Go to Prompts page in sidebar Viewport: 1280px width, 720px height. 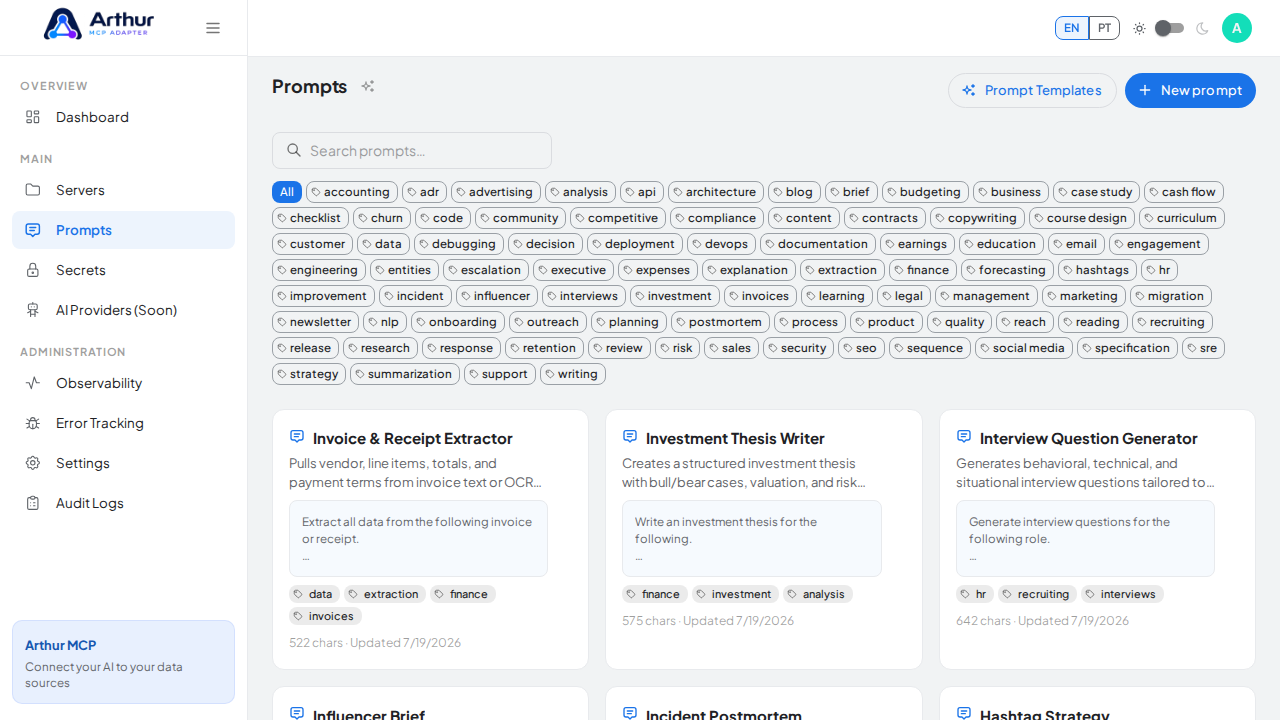[123, 230]
